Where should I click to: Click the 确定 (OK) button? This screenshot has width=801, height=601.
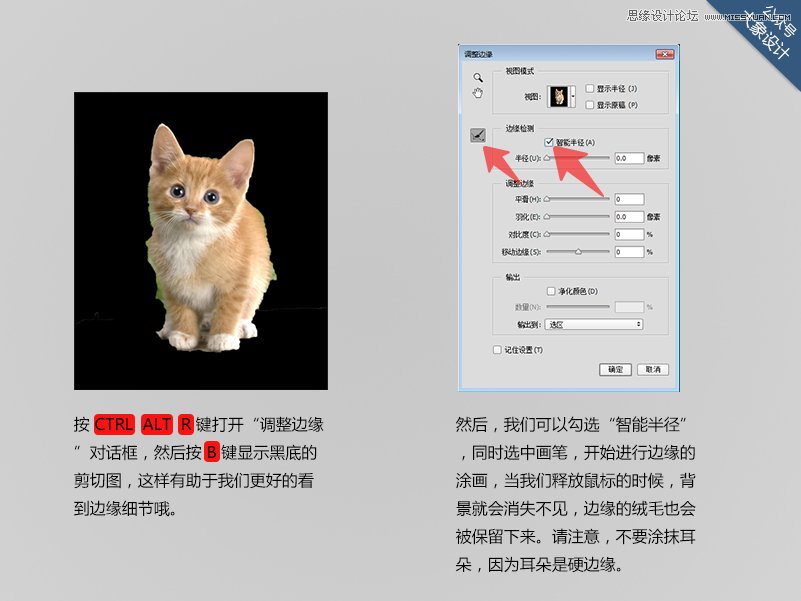pyautogui.click(x=616, y=368)
